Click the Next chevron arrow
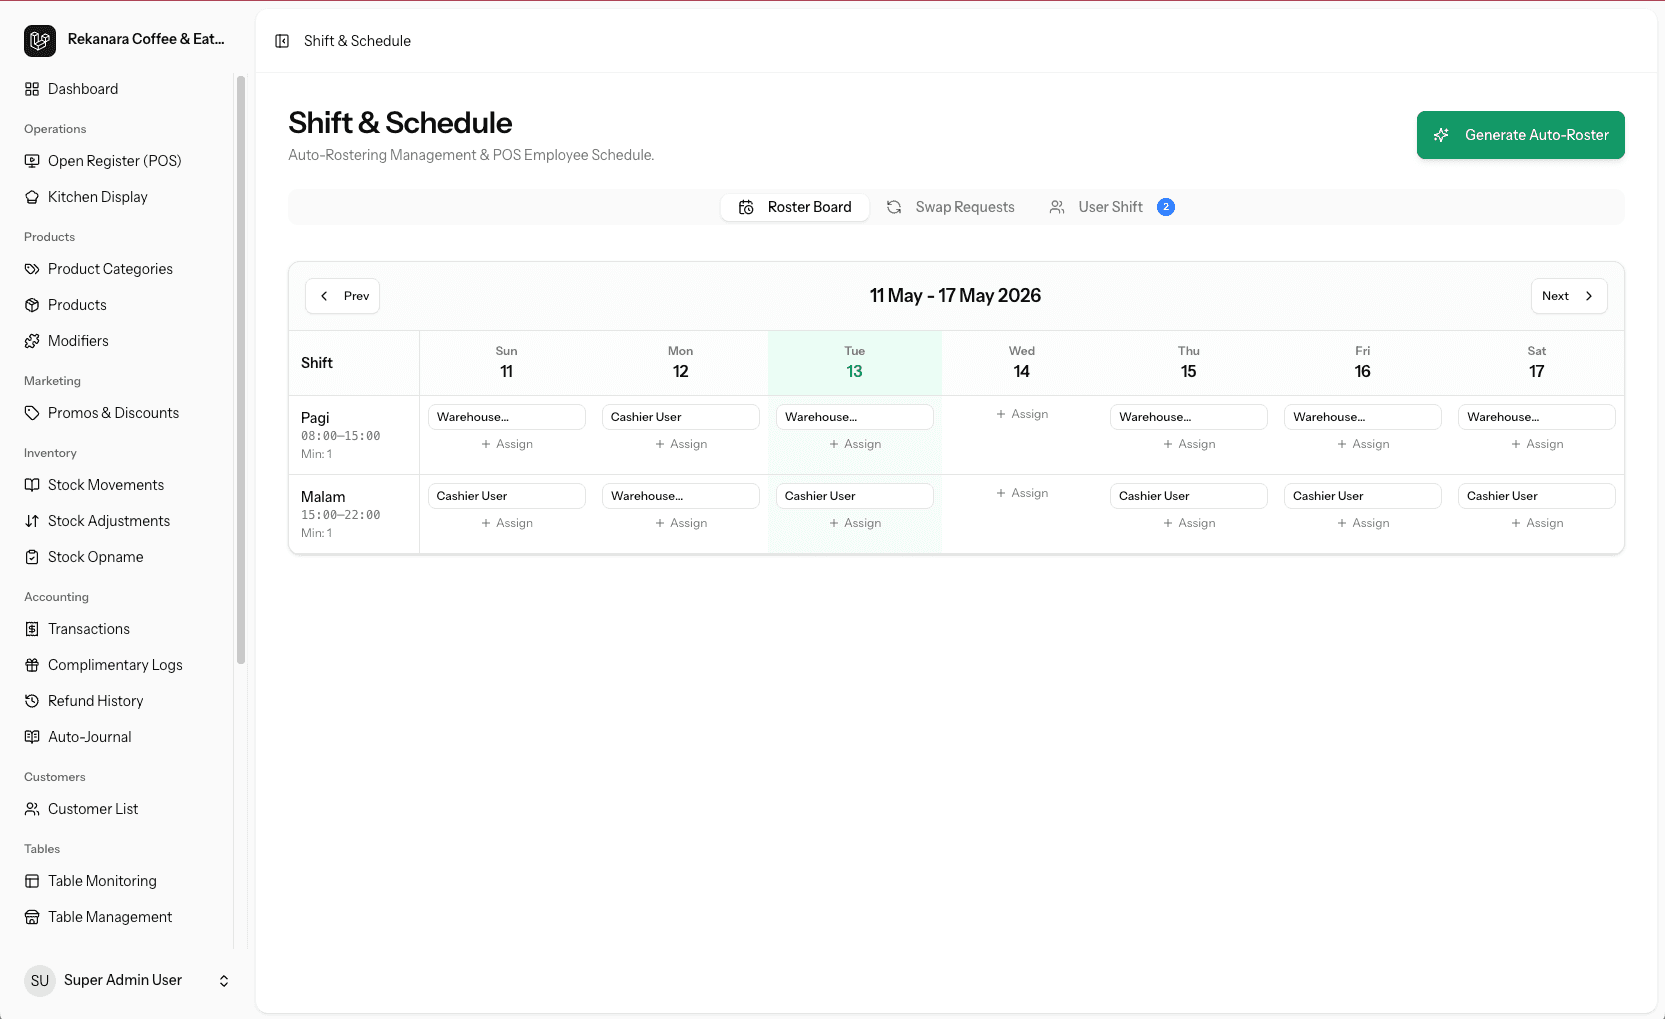1665x1019 pixels. [x=1589, y=296]
